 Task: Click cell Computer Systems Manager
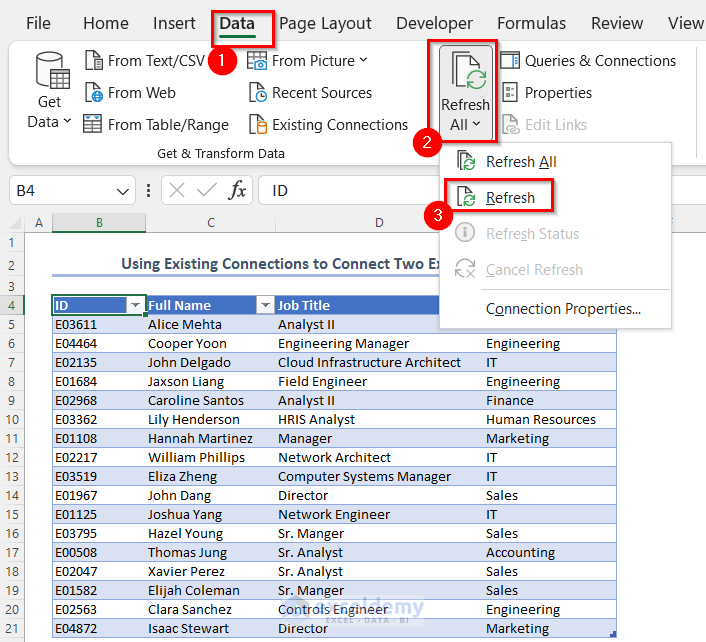379,476
